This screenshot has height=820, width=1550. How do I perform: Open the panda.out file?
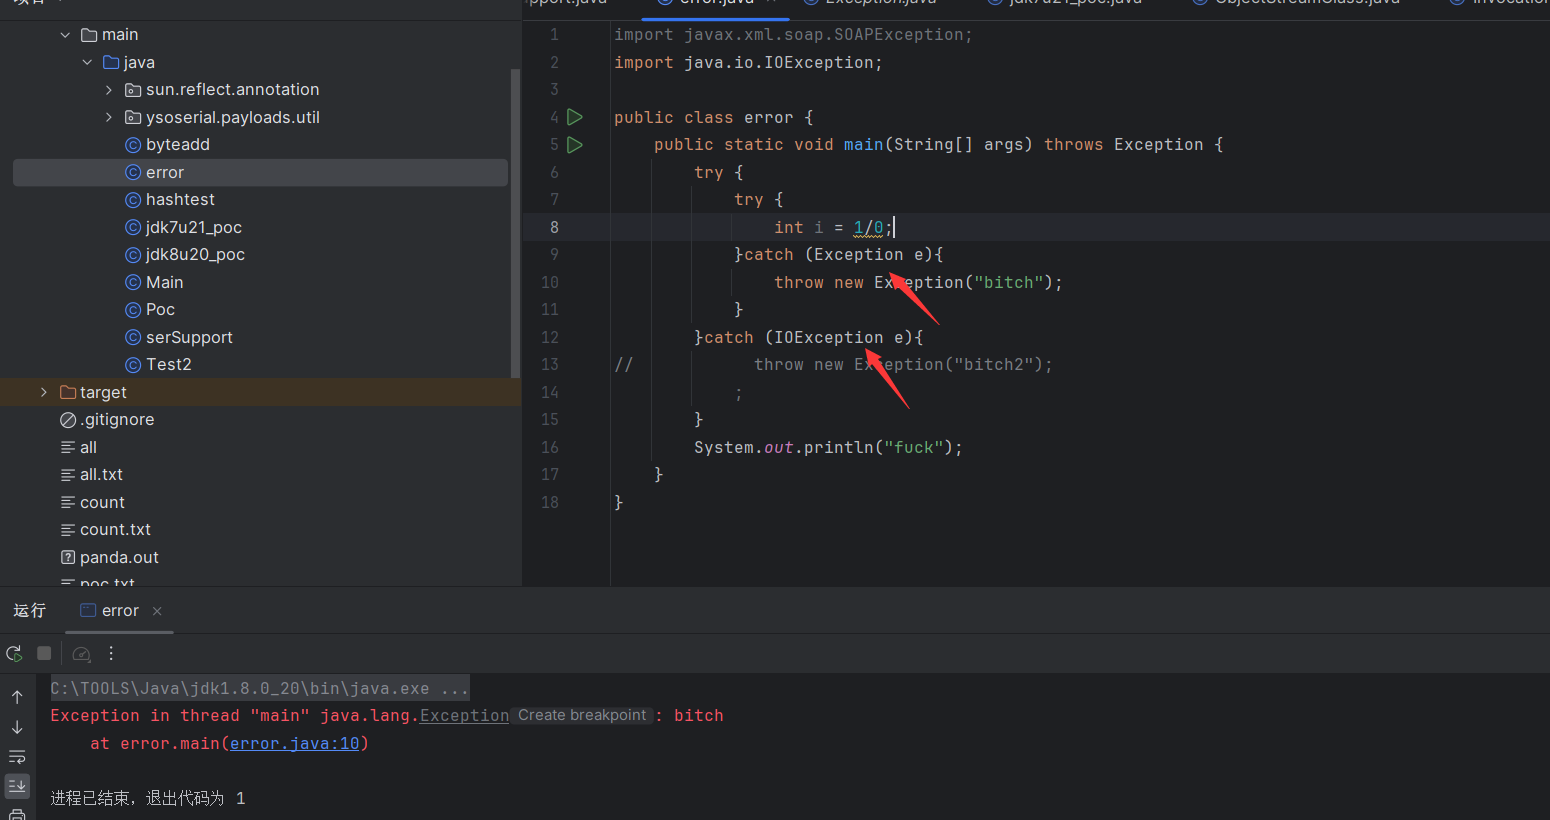pos(119,557)
